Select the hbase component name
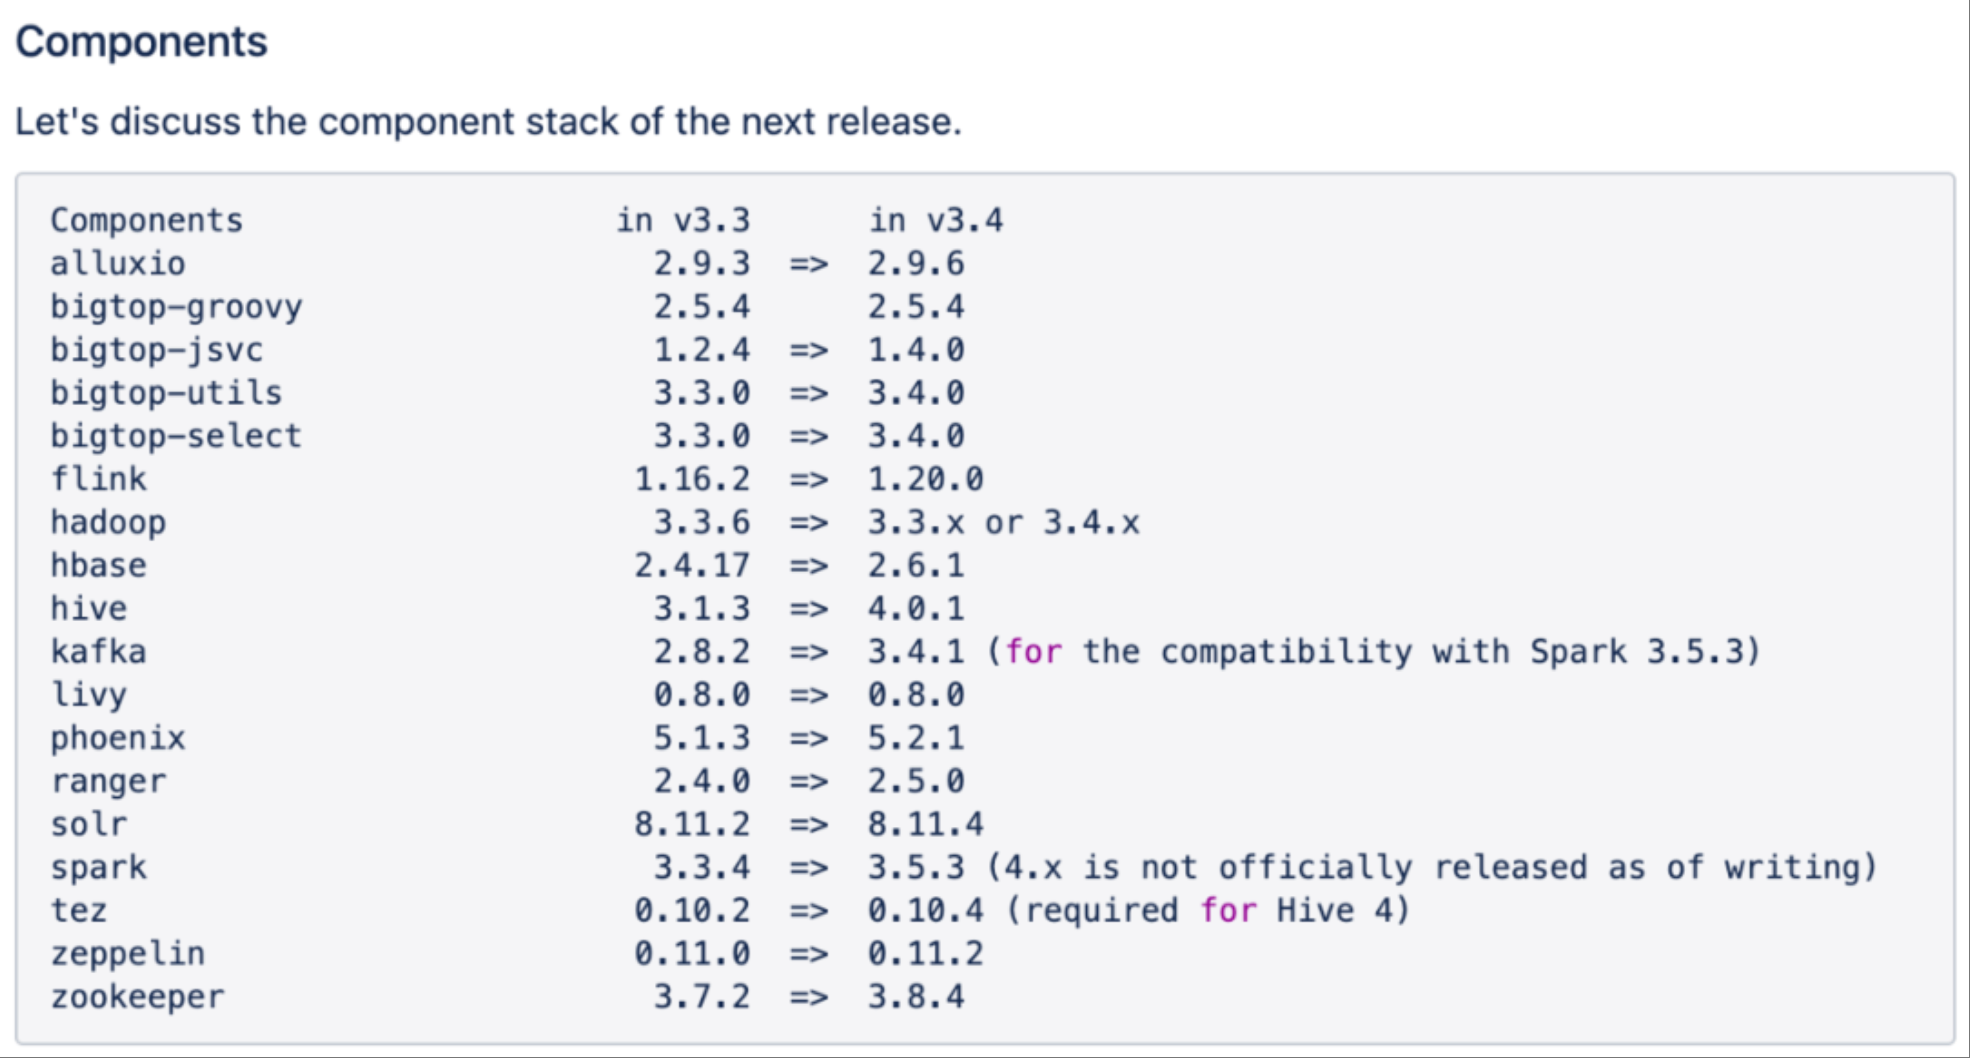Image resolution: width=1970 pixels, height=1058 pixels. (98, 565)
